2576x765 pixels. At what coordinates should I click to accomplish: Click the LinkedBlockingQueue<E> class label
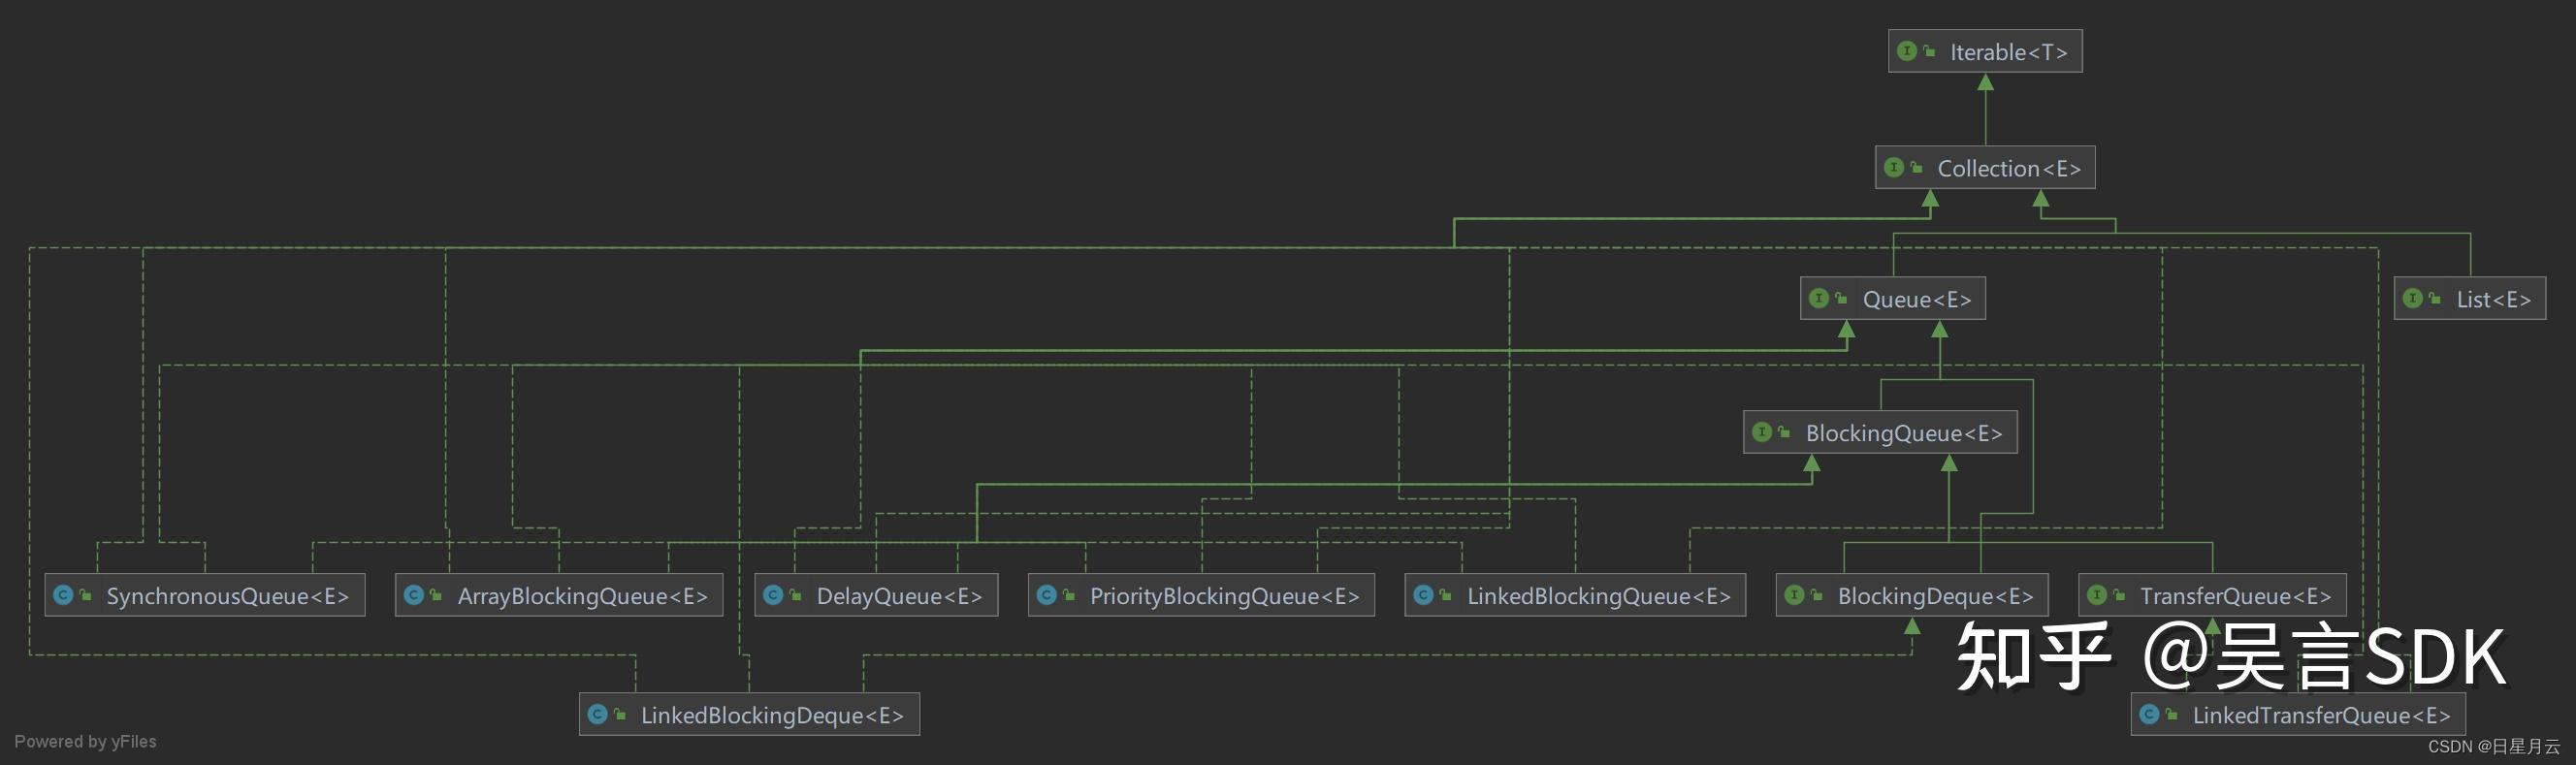(x=1599, y=596)
